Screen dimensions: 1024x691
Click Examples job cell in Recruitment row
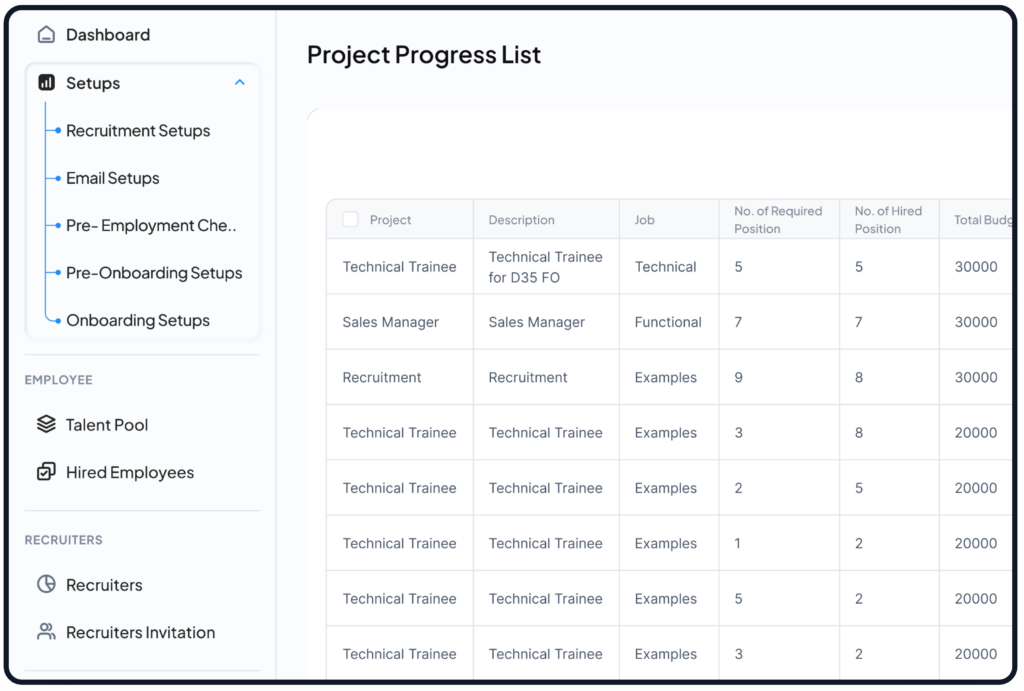coord(665,378)
